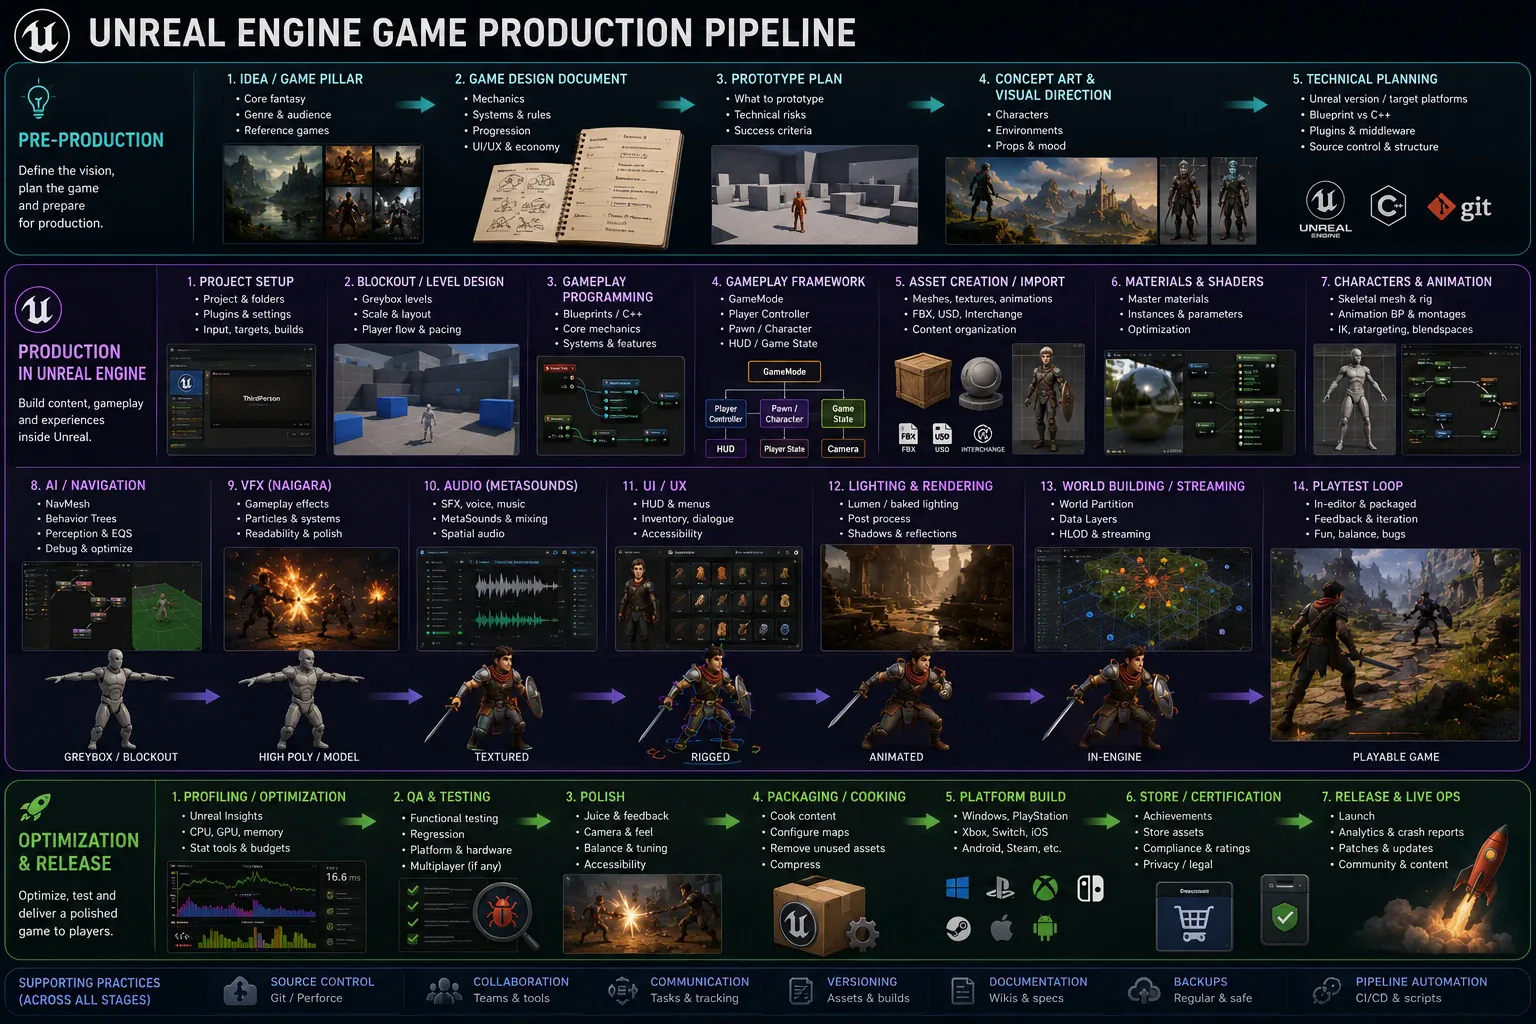This screenshot has height=1024, width=1536.
Task: Open the VFX Niagara explosion thumbnail
Action: pyautogui.click(x=311, y=598)
